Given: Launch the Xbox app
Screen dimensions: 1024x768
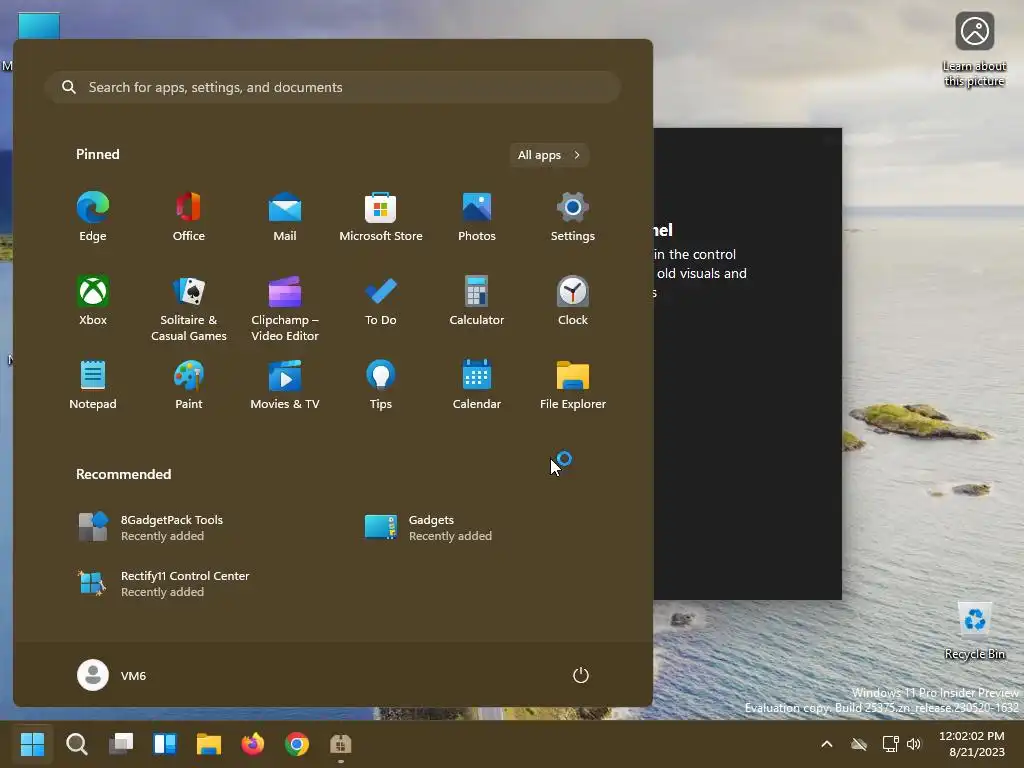Looking at the screenshot, I should coord(93,301).
